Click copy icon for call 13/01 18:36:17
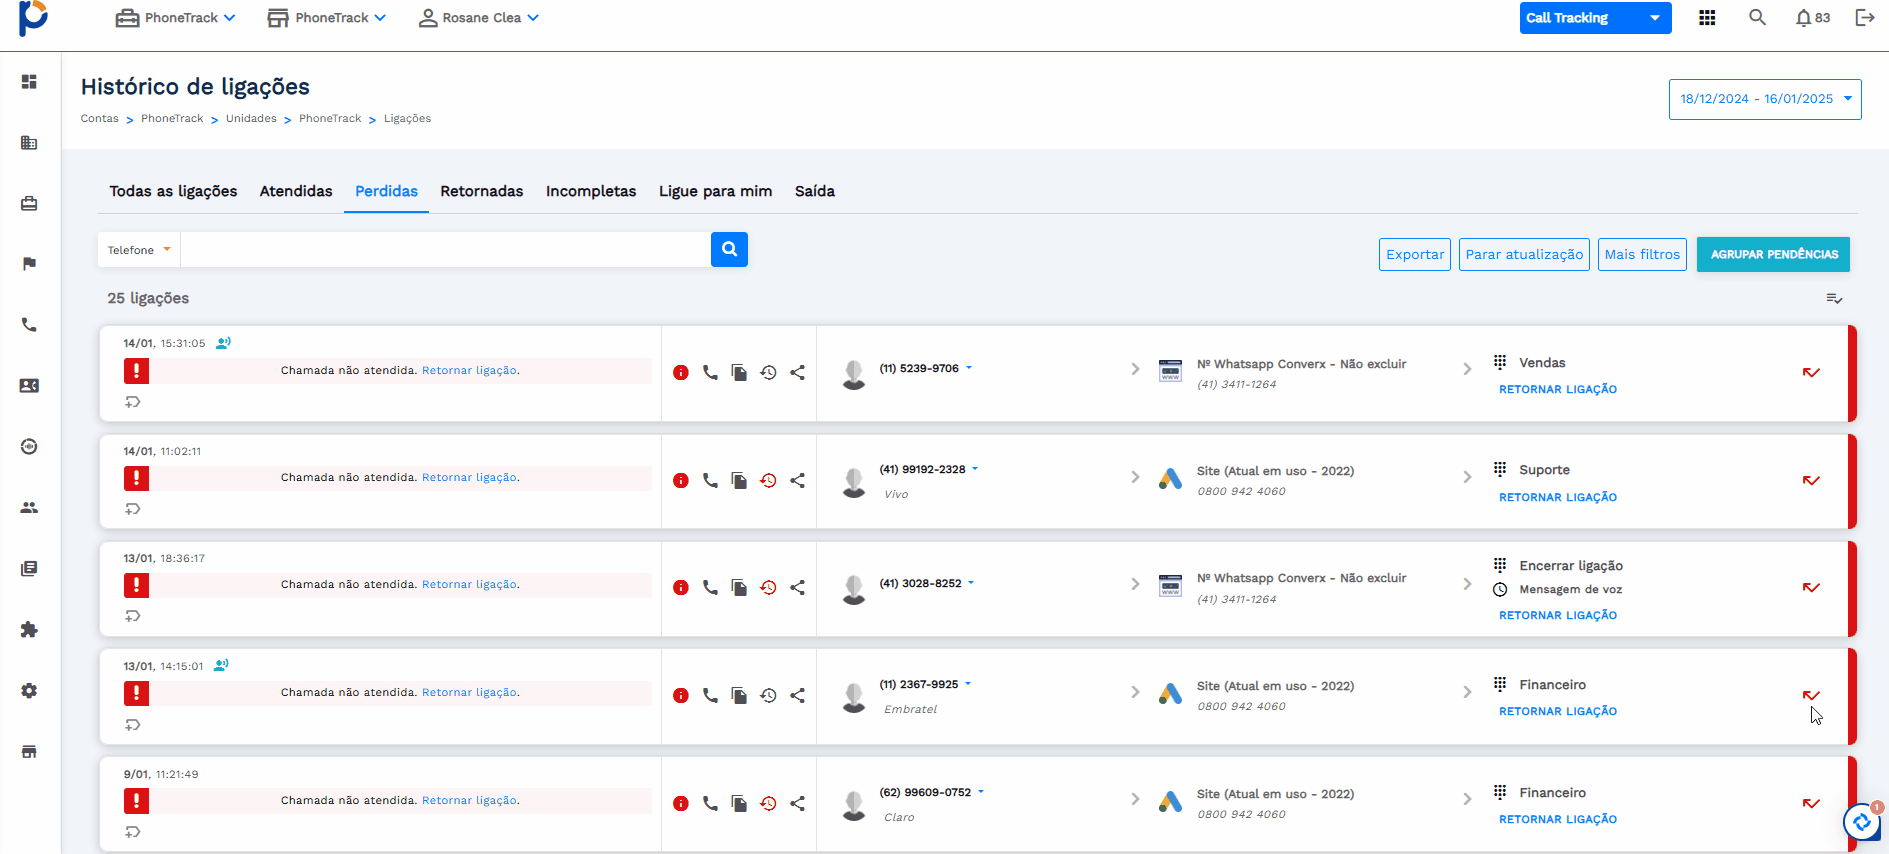The height and width of the screenshot is (854, 1889). pos(739,588)
